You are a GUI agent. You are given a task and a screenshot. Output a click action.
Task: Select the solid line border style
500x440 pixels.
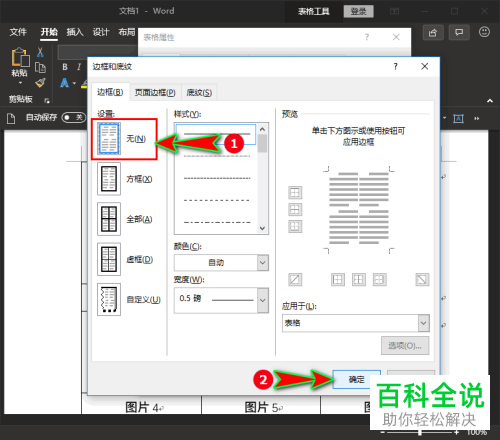(x=216, y=134)
